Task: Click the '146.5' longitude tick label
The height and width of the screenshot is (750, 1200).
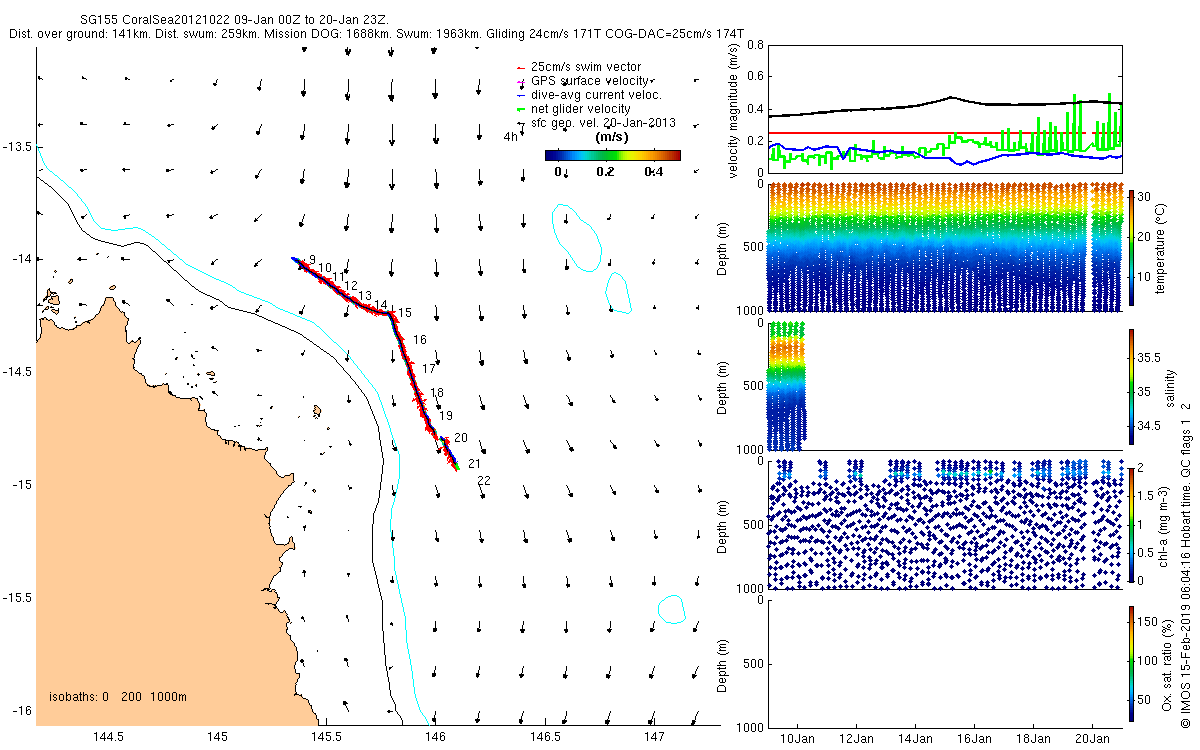Action: pyautogui.click(x=544, y=737)
